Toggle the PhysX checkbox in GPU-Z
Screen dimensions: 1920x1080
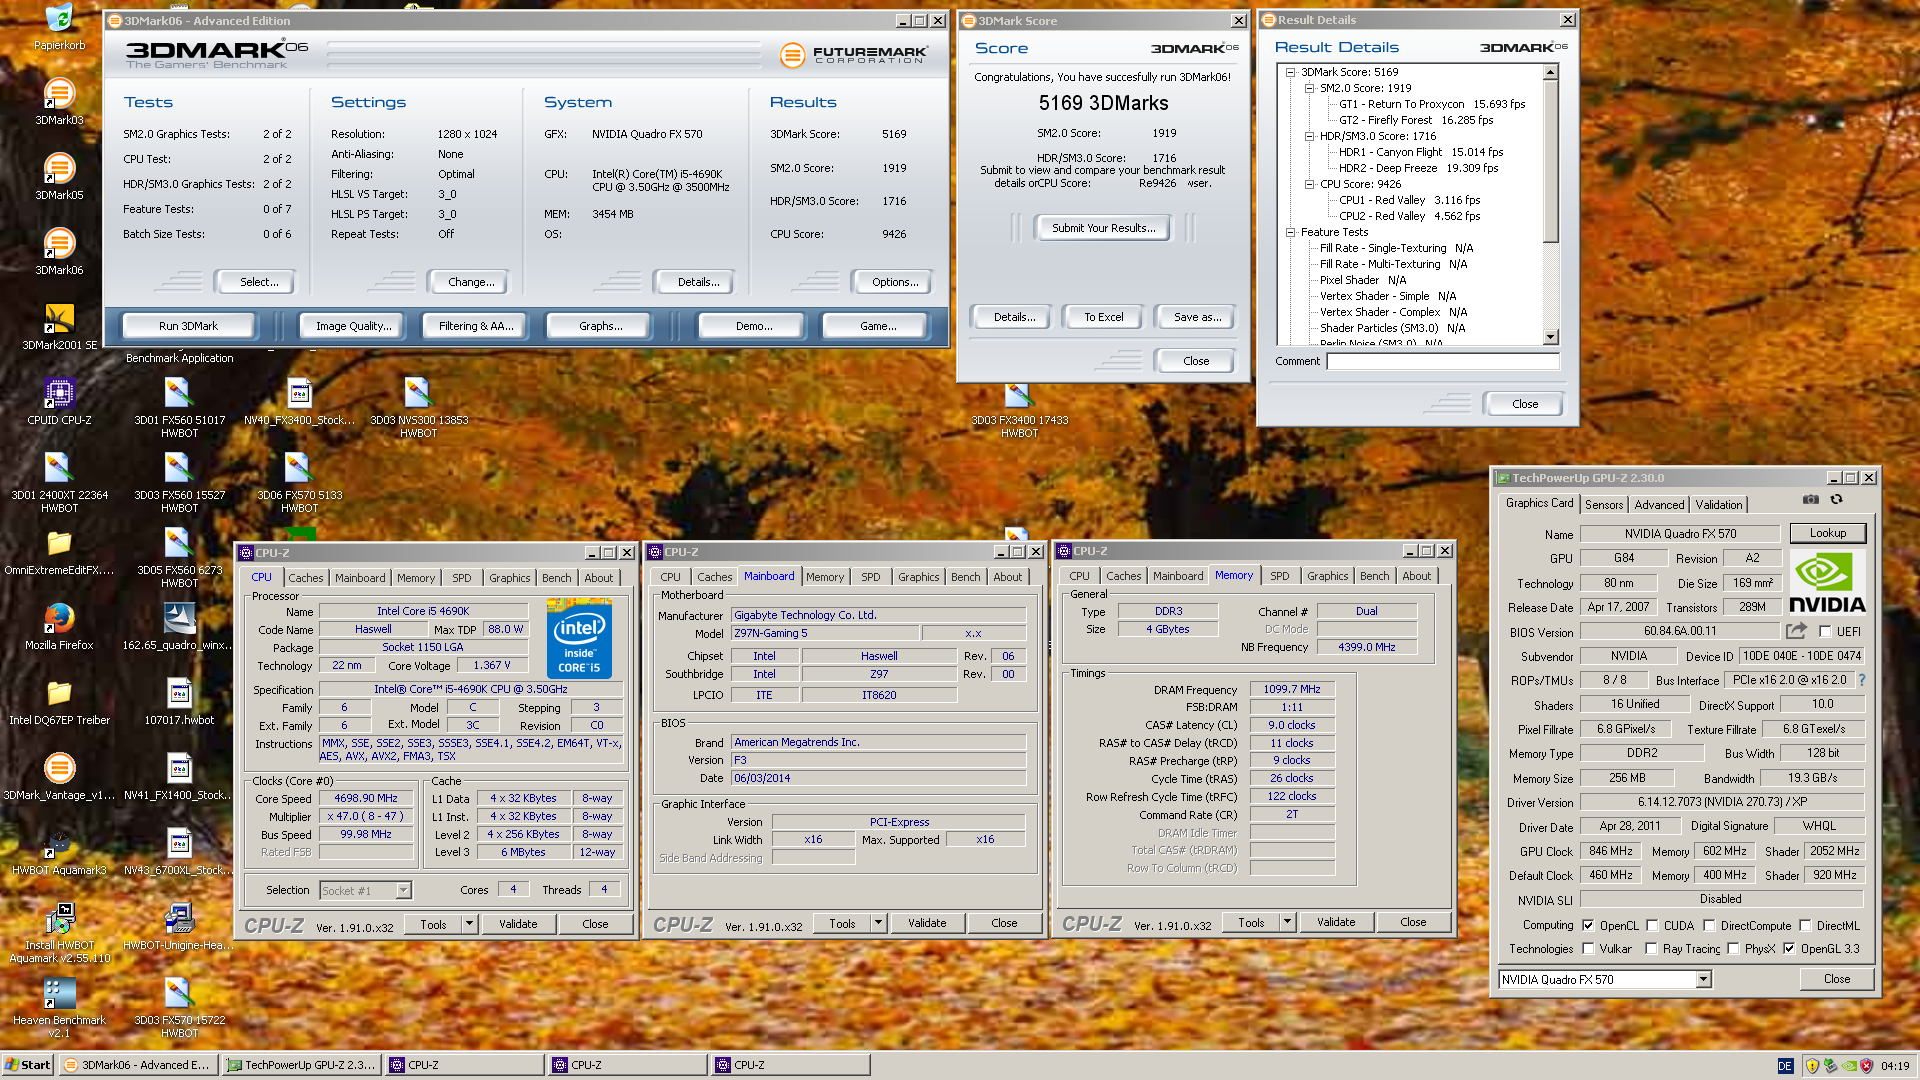(x=1734, y=949)
